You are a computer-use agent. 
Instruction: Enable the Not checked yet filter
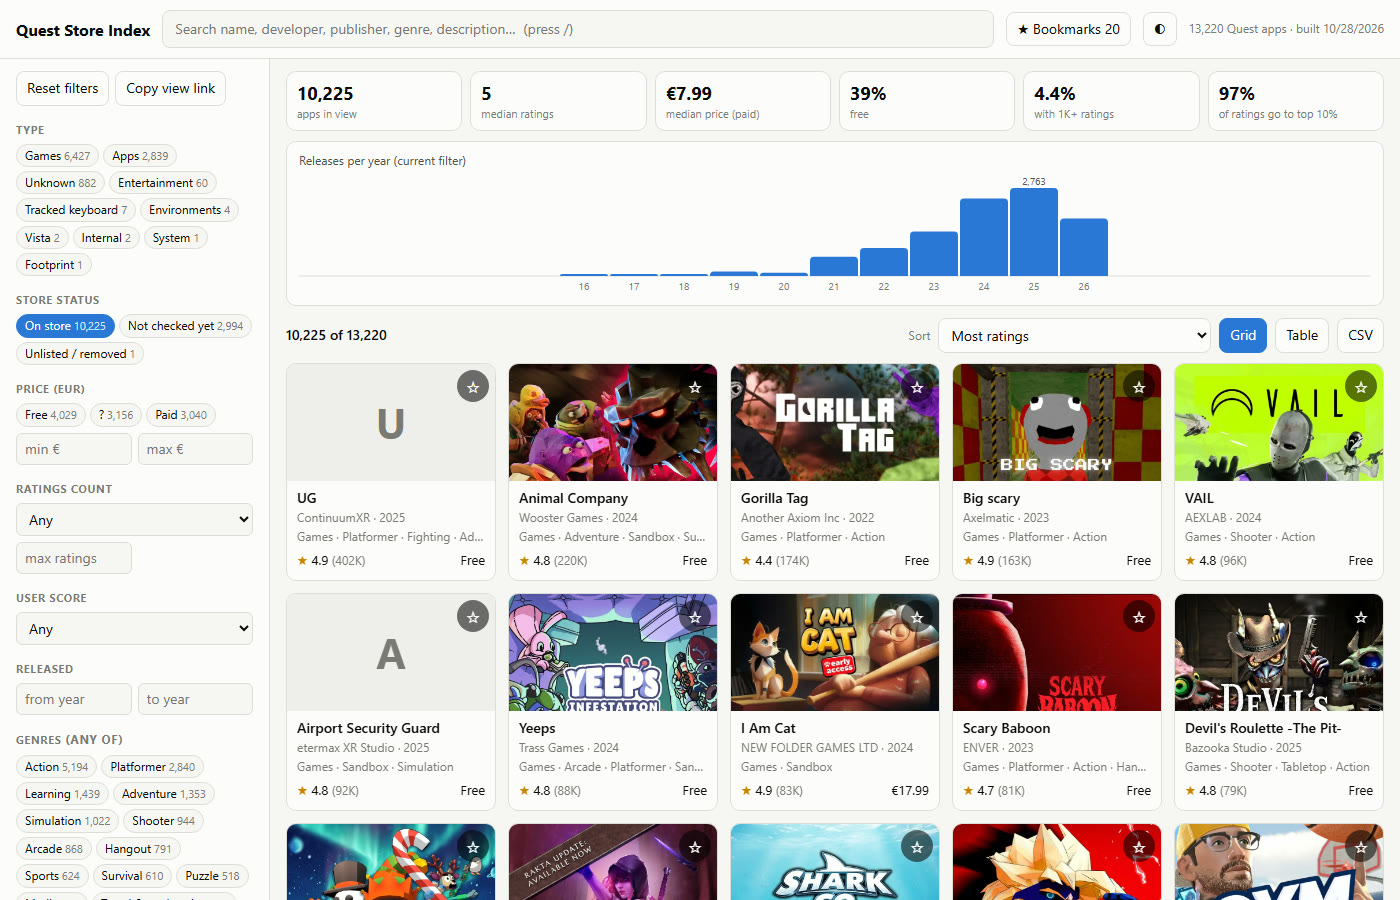pos(185,326)
